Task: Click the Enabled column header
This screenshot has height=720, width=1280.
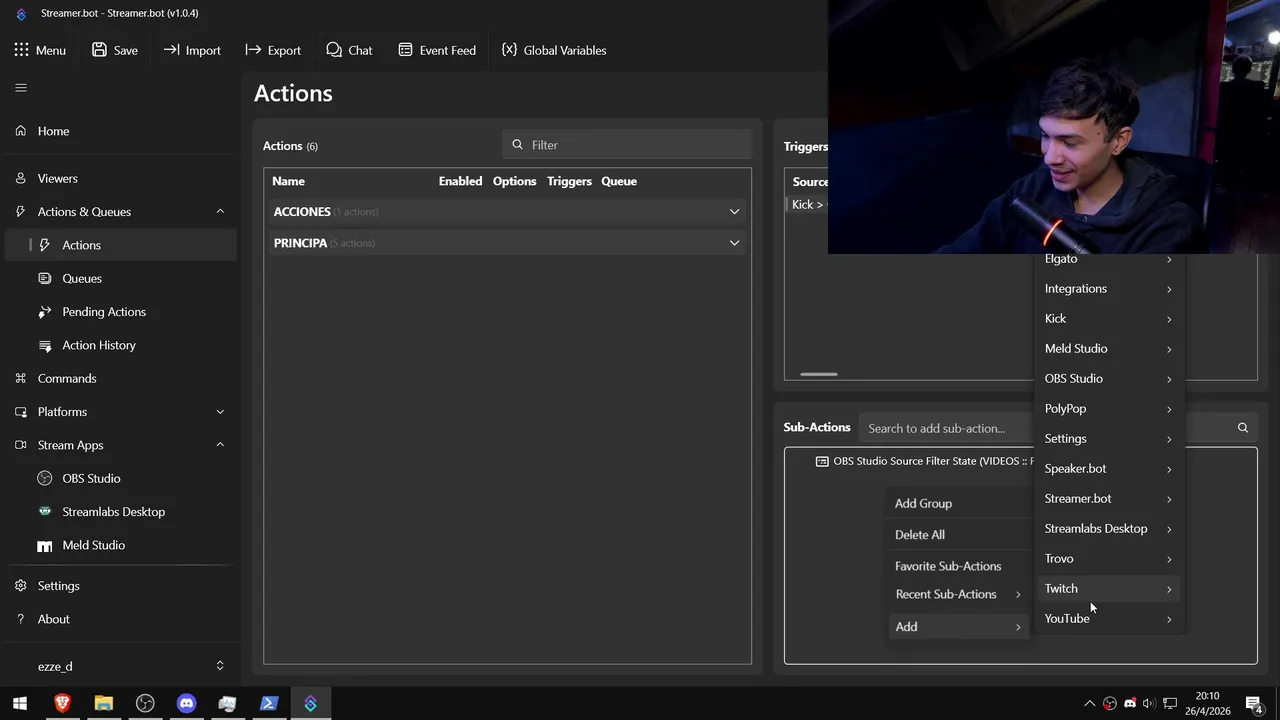Action: (x=460, y=181)
